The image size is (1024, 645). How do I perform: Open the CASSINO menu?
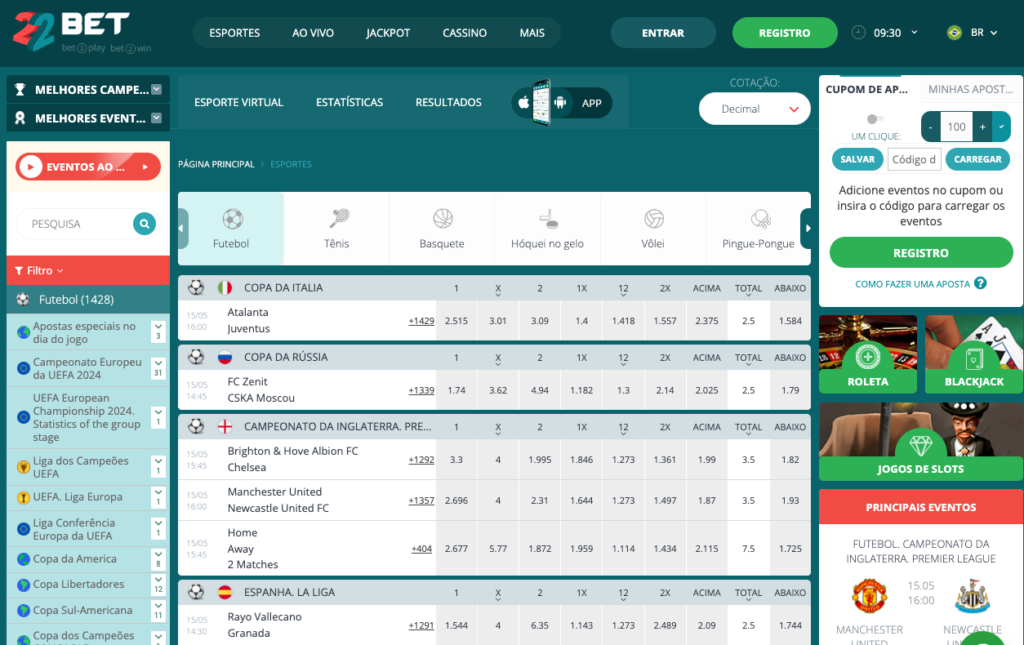(464, 33)
